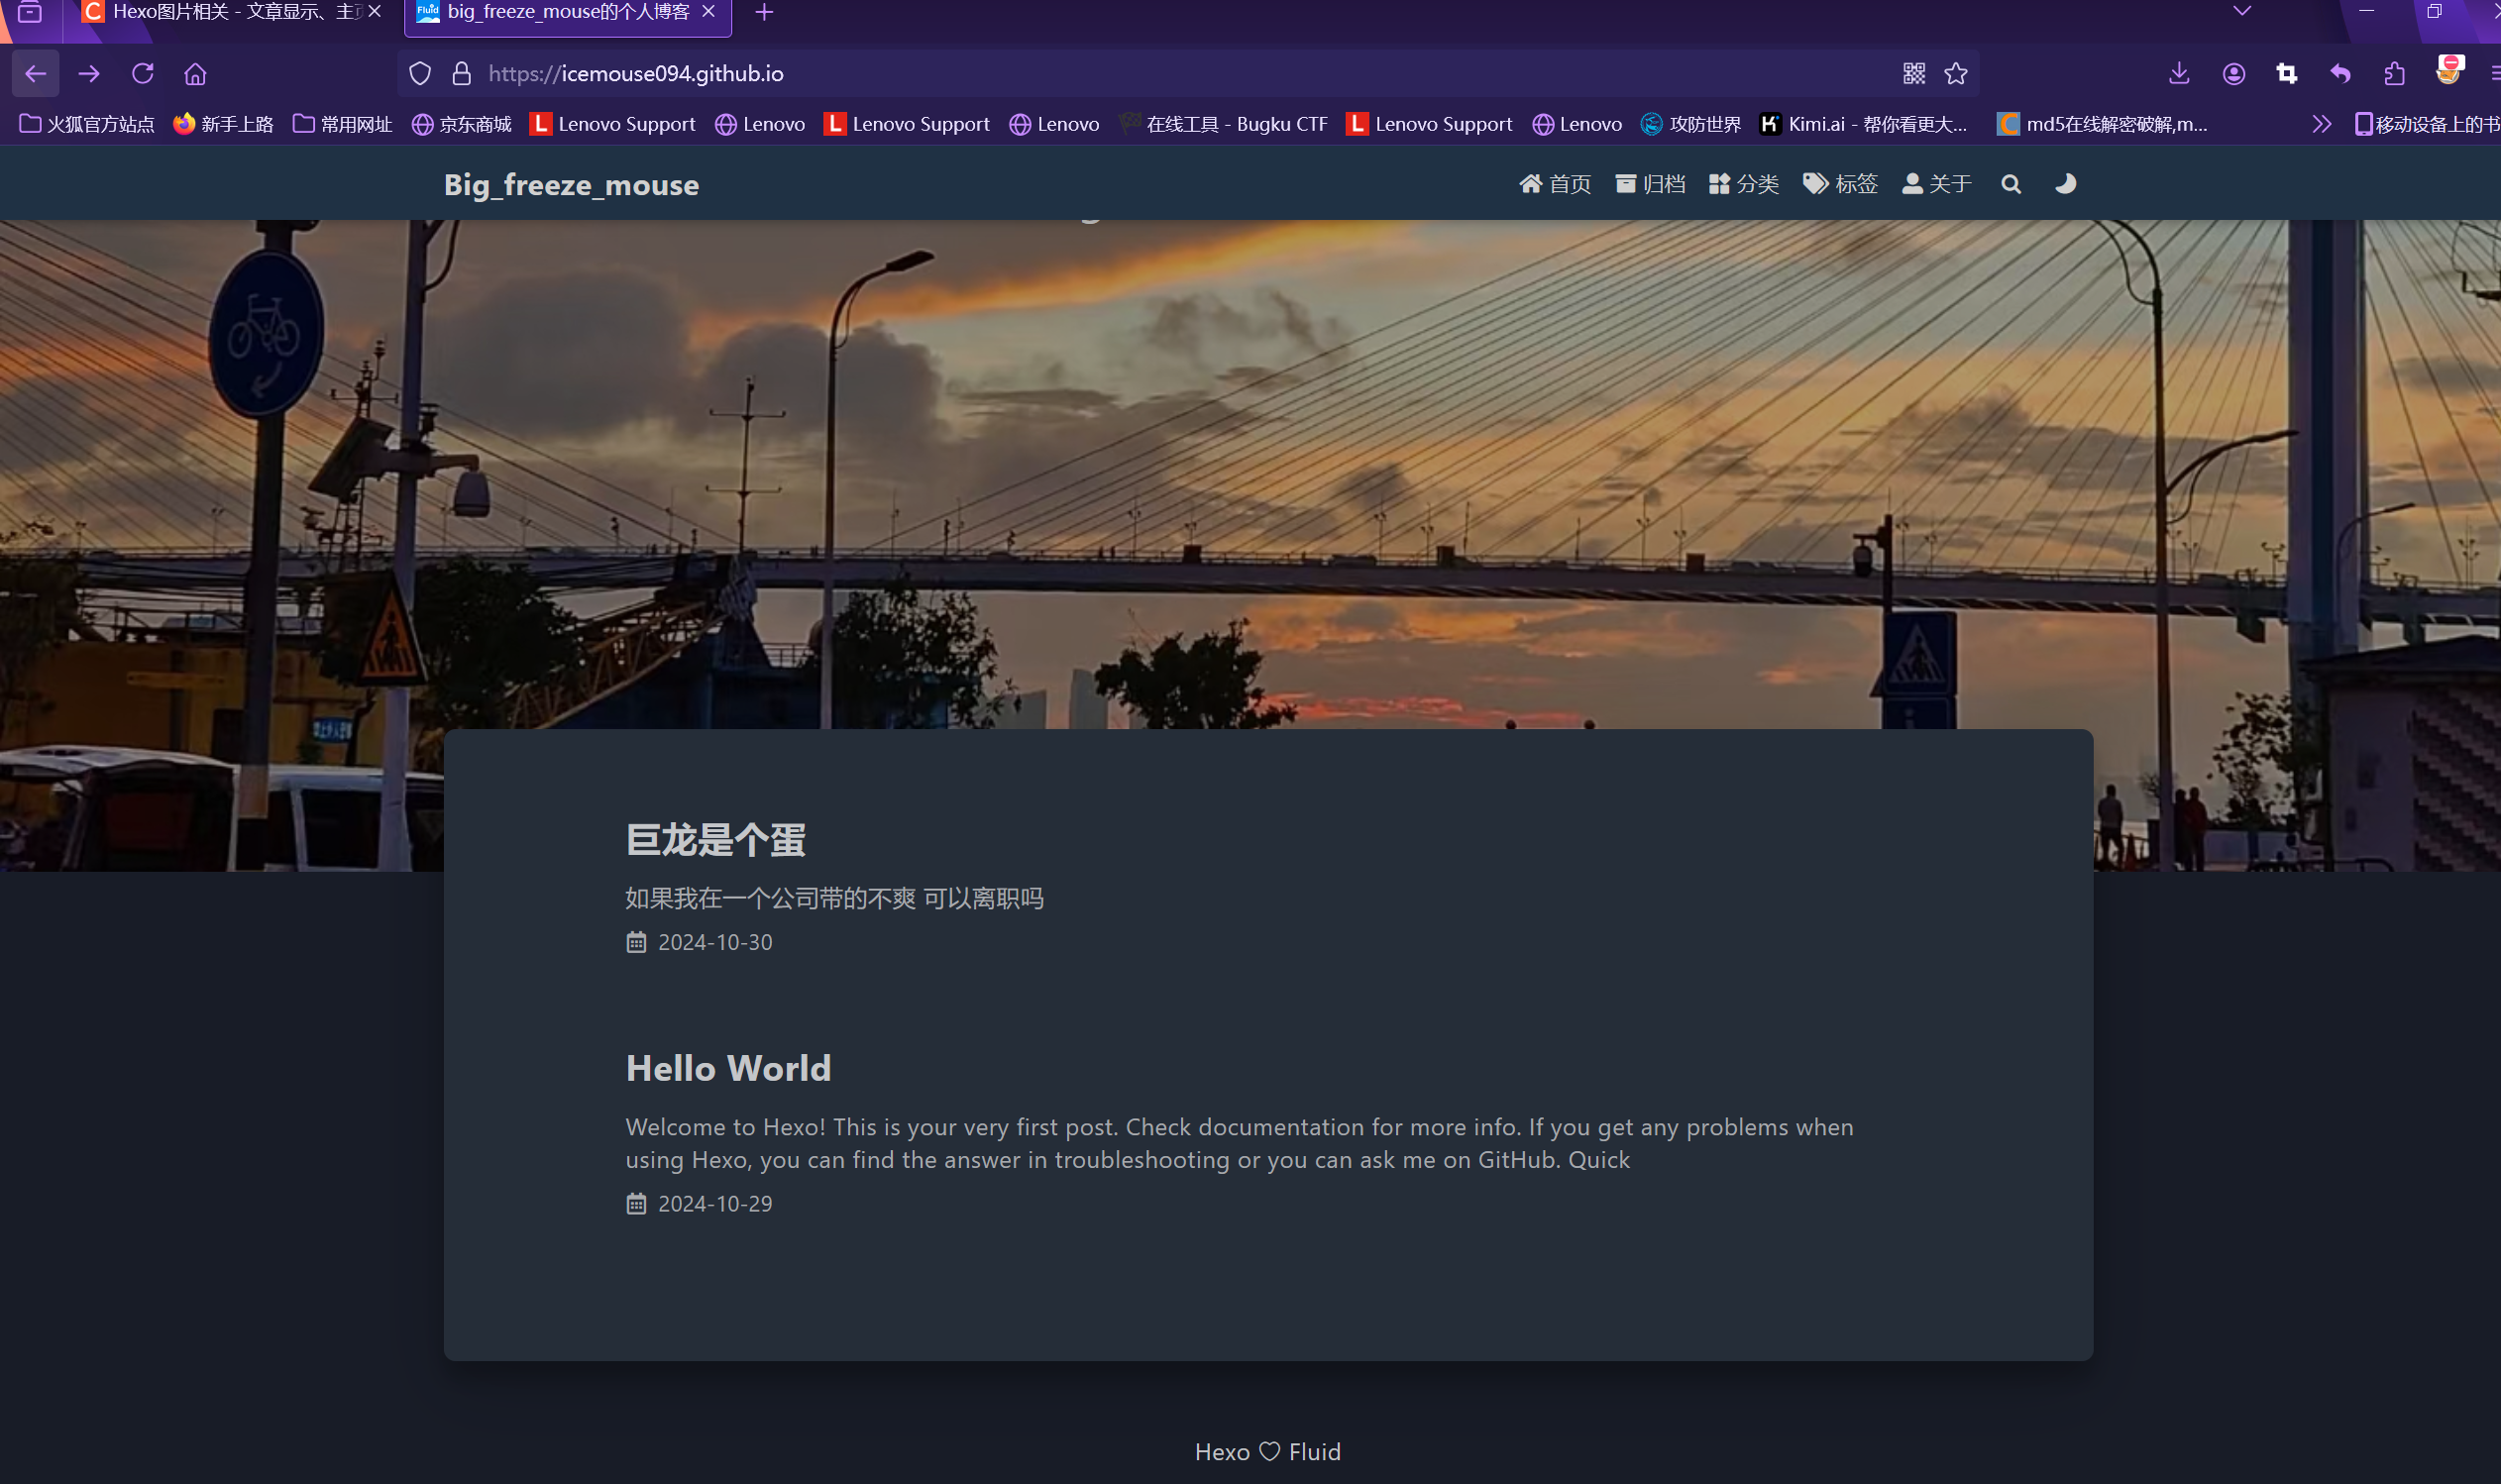Viewport: 2501px width, 1484px height.
Task: Bookmark this page with star icon
Action: click(x=1956, y=73)
